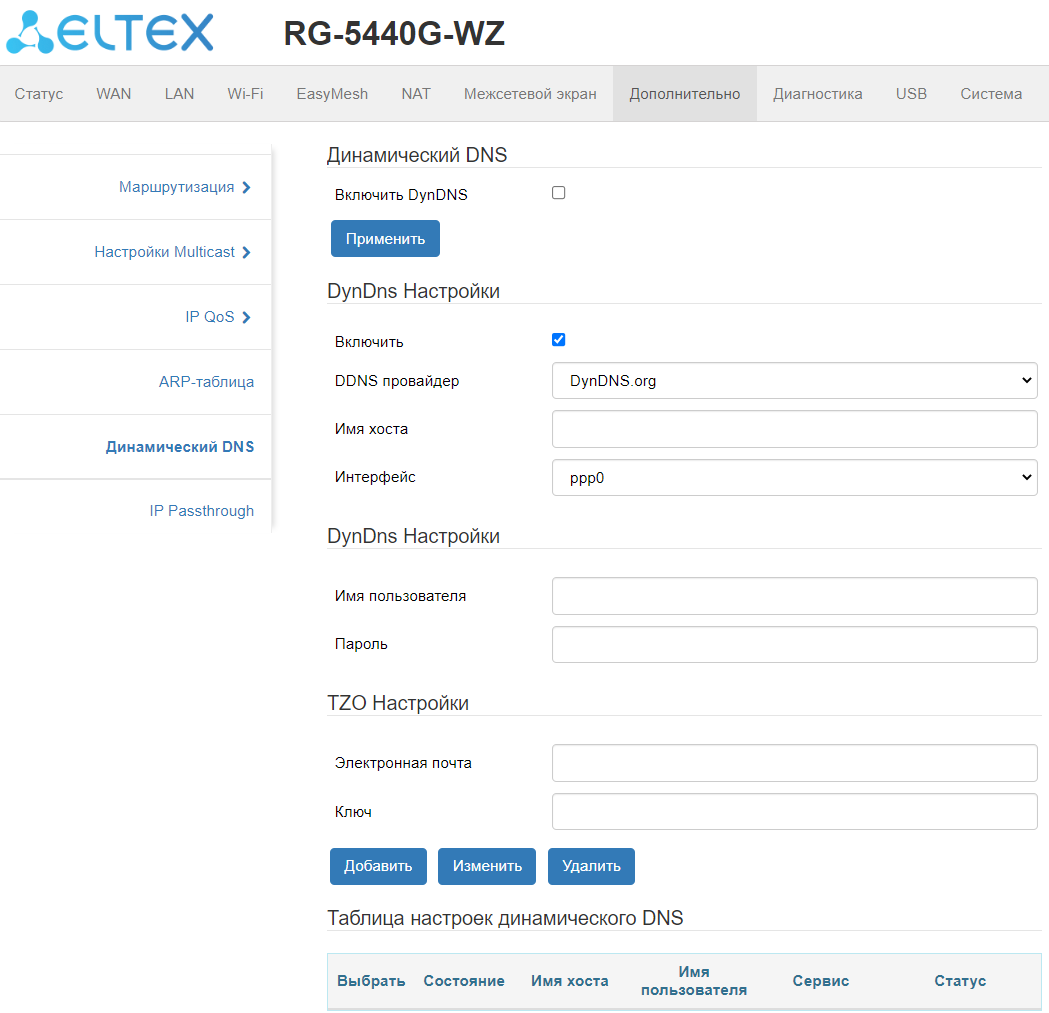Click the Добавить button
This screenshot has width=1049, height=1013.
click(x=378, y=866)
